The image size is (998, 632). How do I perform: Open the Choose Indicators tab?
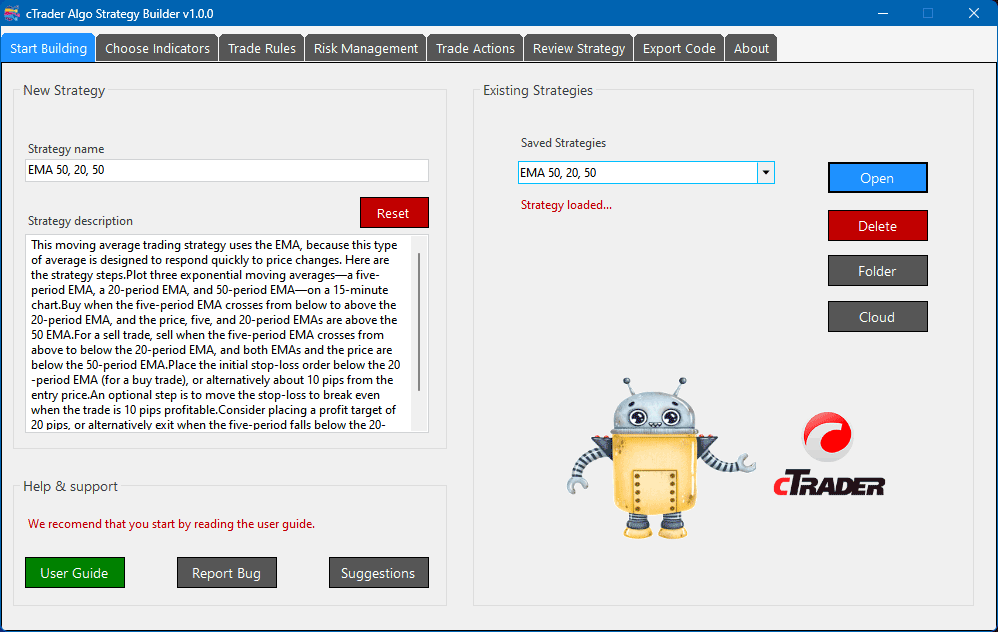click(157, 48)
